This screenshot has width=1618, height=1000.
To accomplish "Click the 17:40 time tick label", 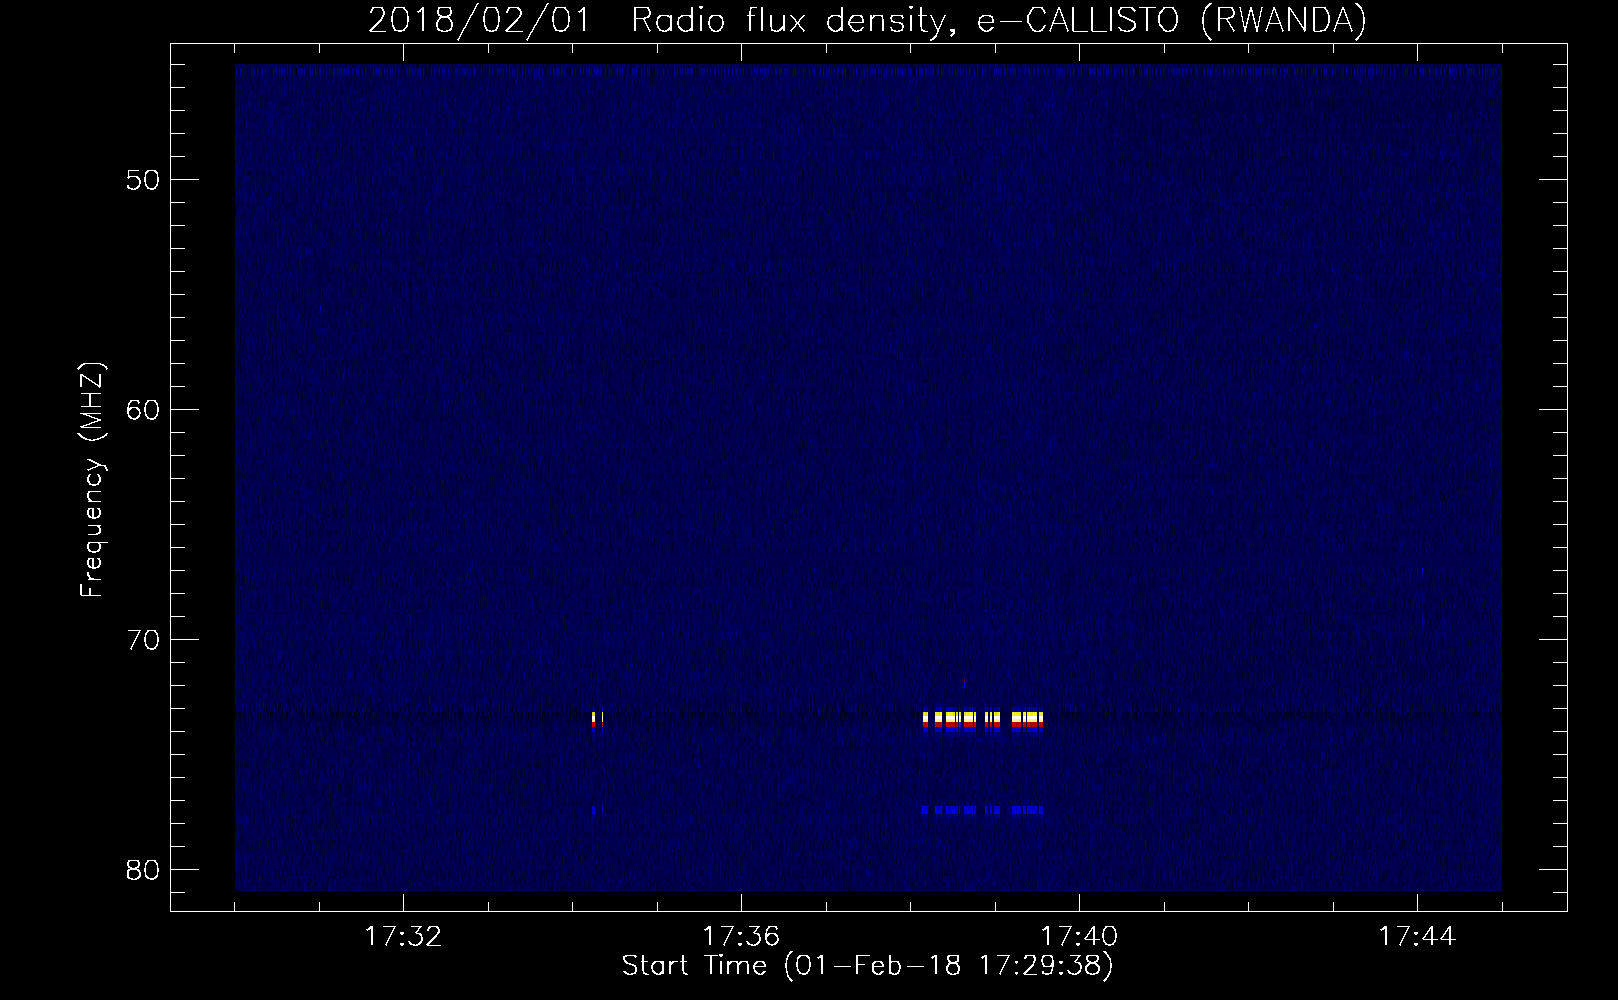I will (x=1080, y=938).
